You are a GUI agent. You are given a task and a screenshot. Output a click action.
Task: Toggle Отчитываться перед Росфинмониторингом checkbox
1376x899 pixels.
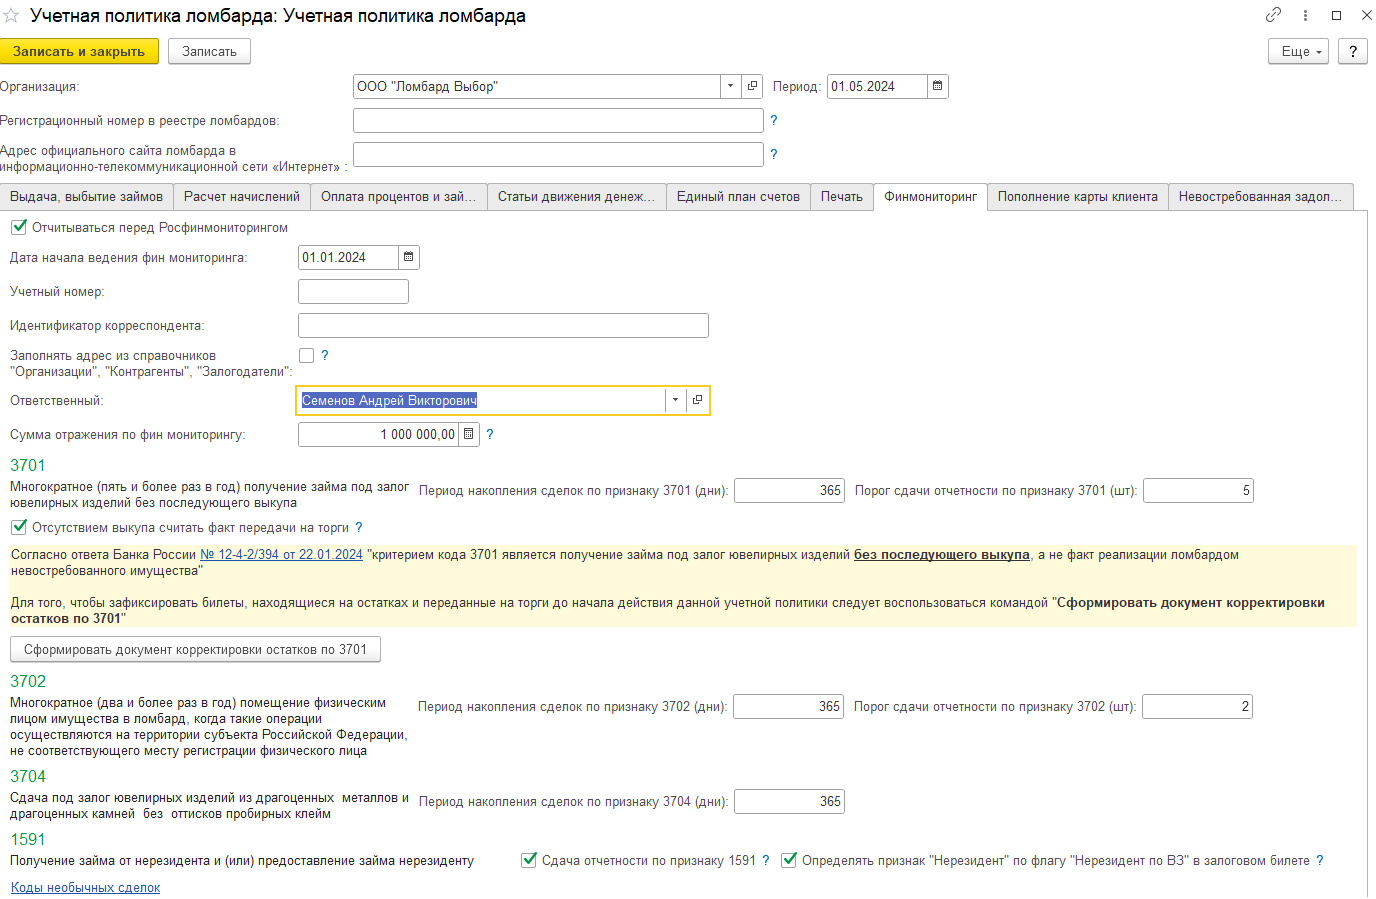tap(19, 227)
